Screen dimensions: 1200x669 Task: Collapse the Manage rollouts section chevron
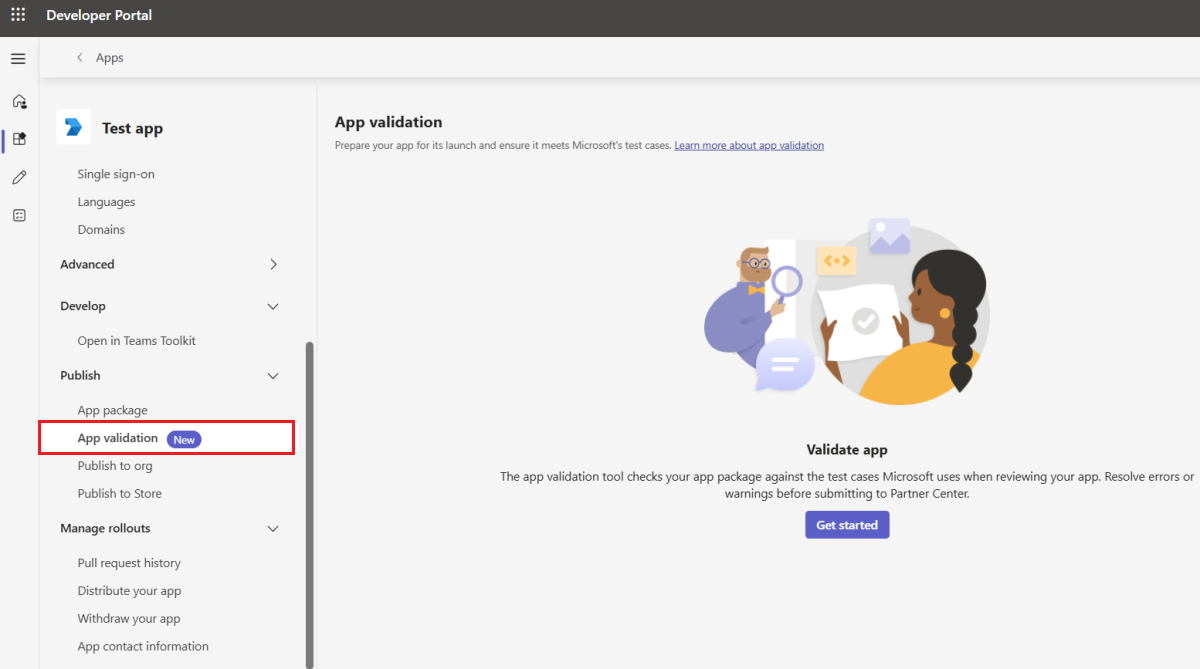click(x=273, y=528)
